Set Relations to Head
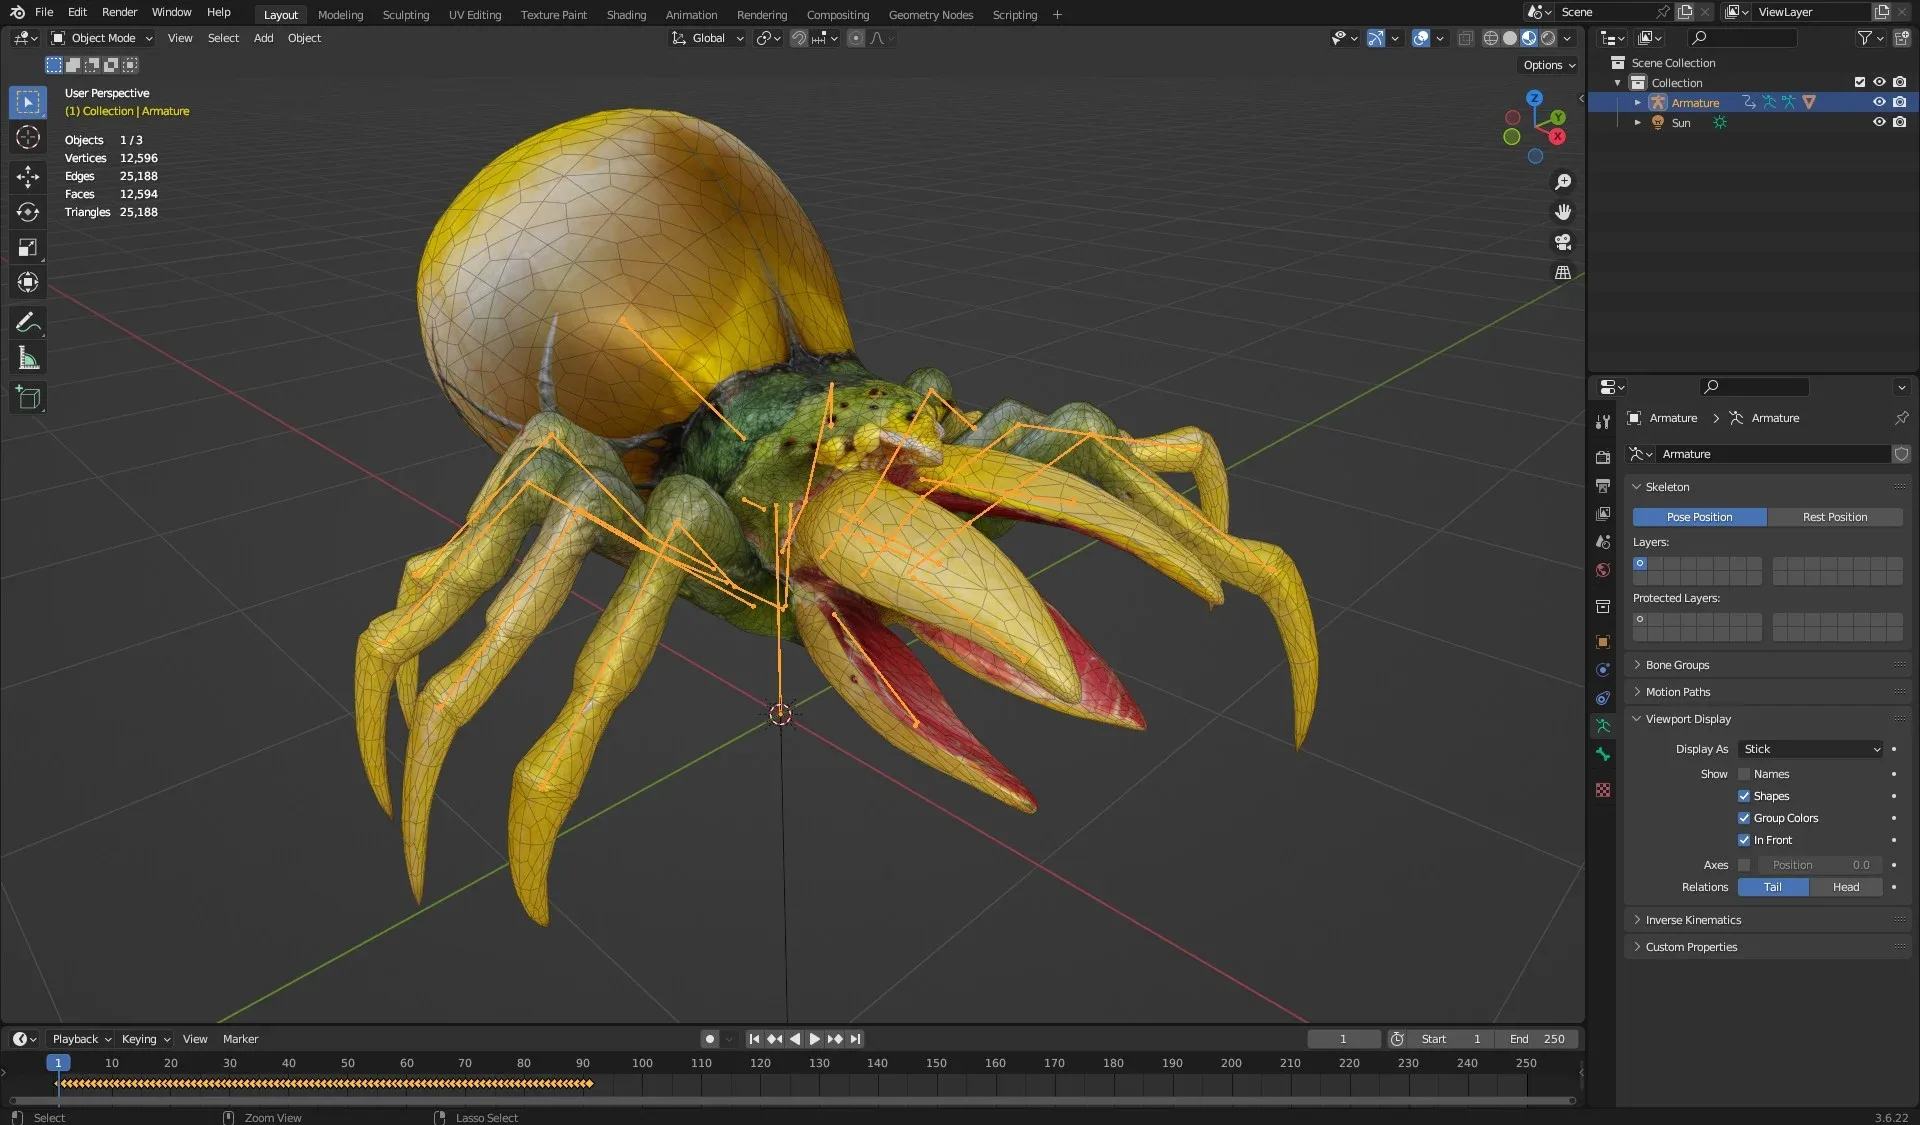This screenshot has width=1920, height=1125. tap(1845, 887)
